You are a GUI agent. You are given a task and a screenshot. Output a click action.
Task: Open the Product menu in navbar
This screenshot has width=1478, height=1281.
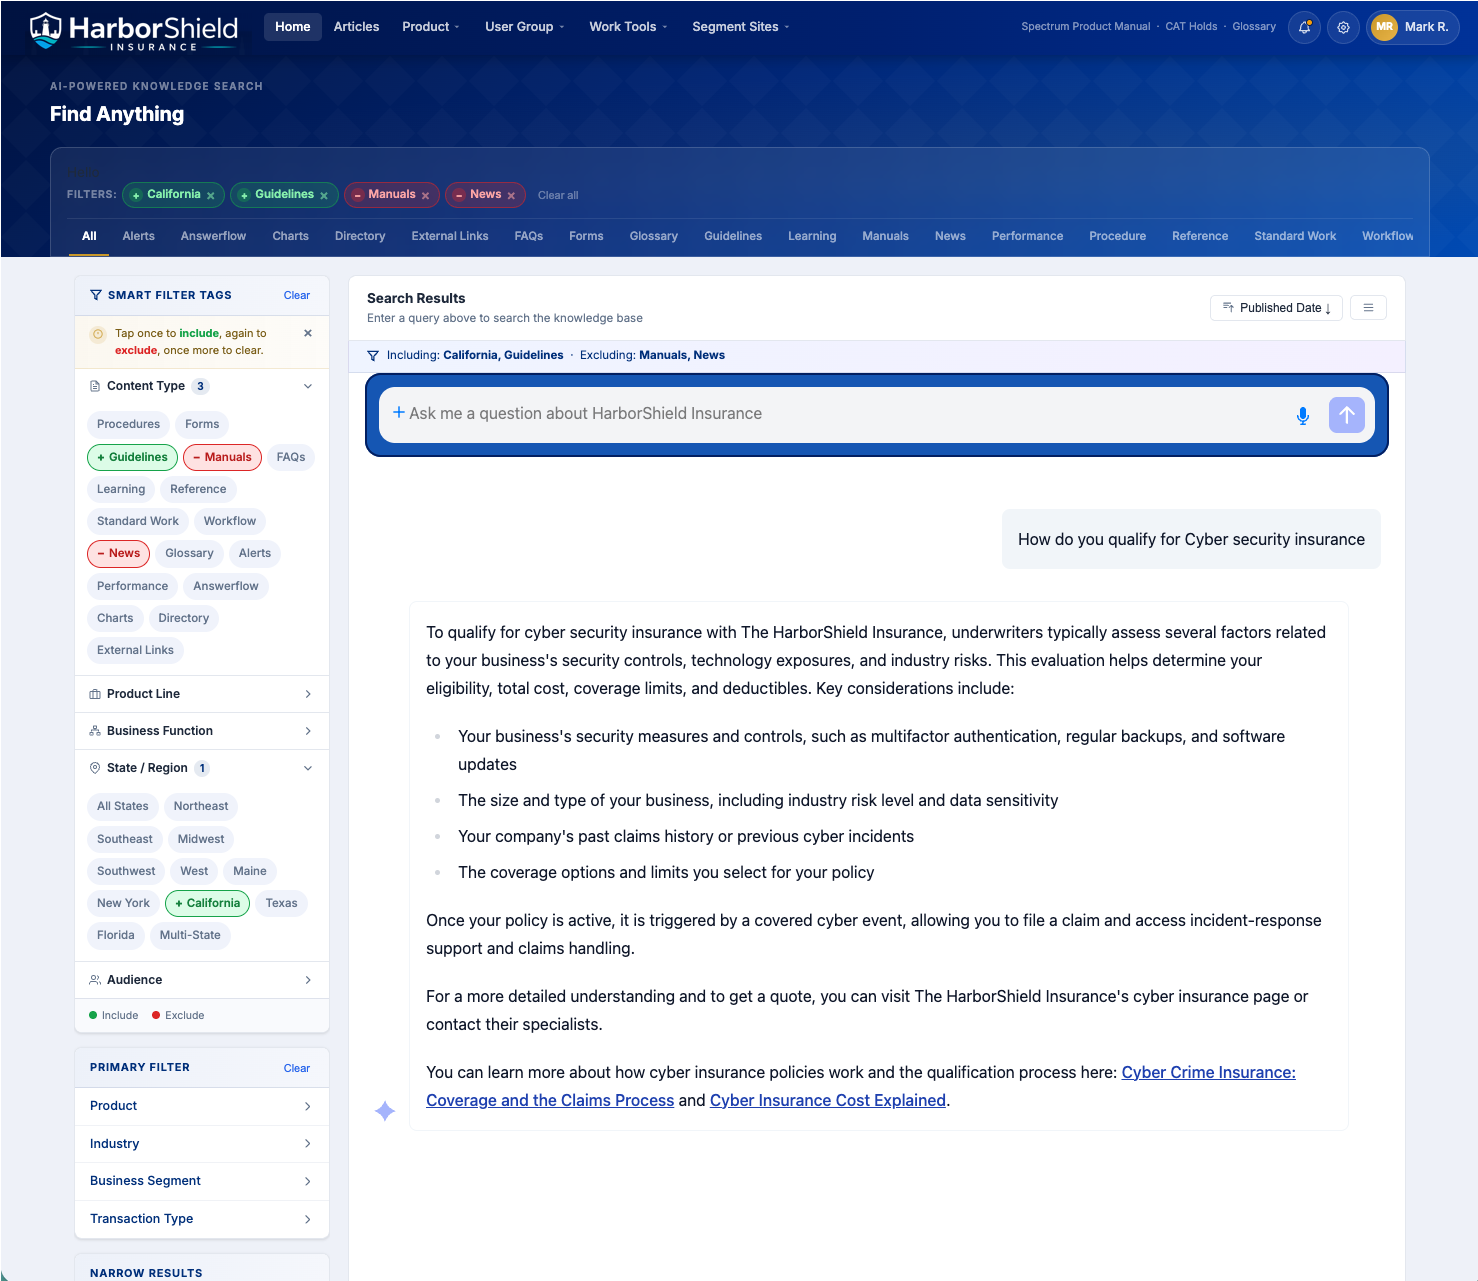(x=431, y=27)
